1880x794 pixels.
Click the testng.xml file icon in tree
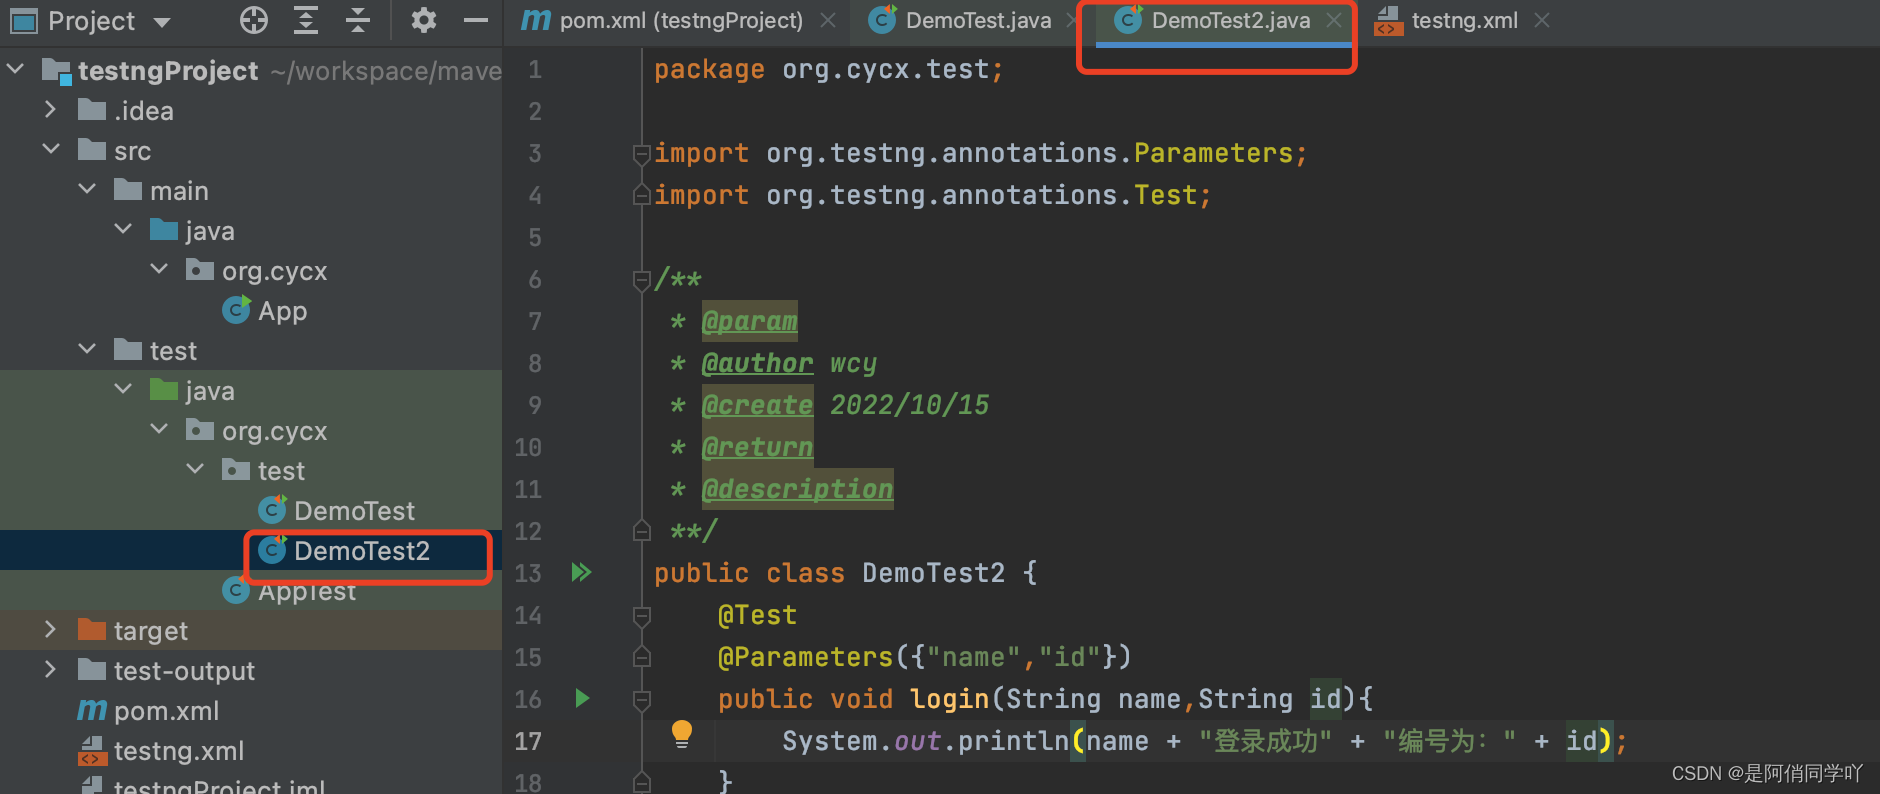pos(92,751)
